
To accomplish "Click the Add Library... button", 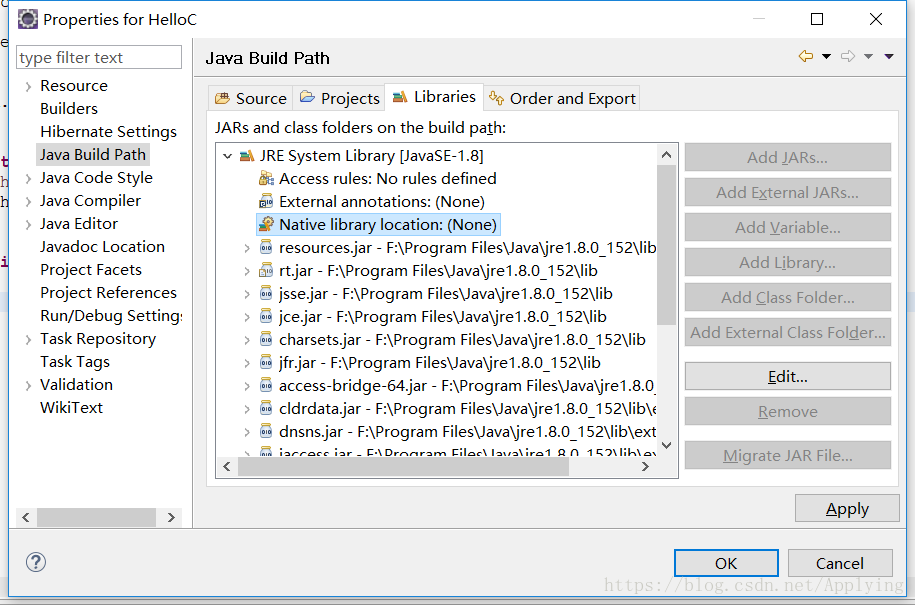I will [x=788, y=263].
